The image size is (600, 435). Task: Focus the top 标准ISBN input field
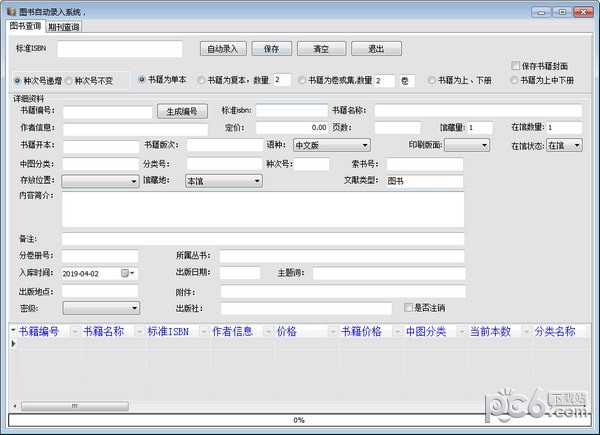click(120, 49)
